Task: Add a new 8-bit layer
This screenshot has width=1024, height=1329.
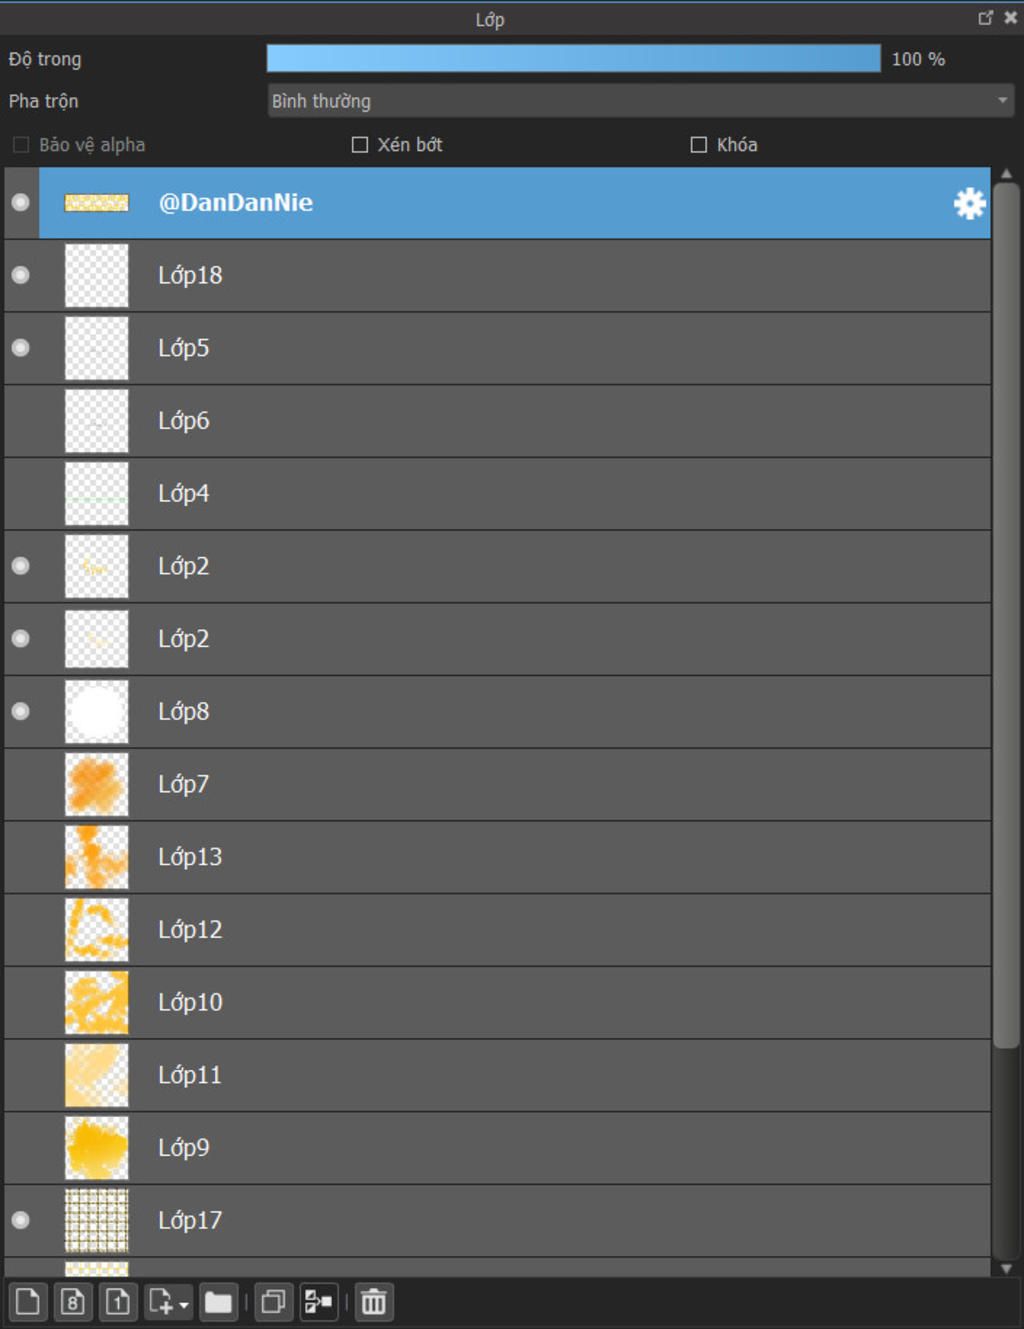Action: coord(73,1302)
